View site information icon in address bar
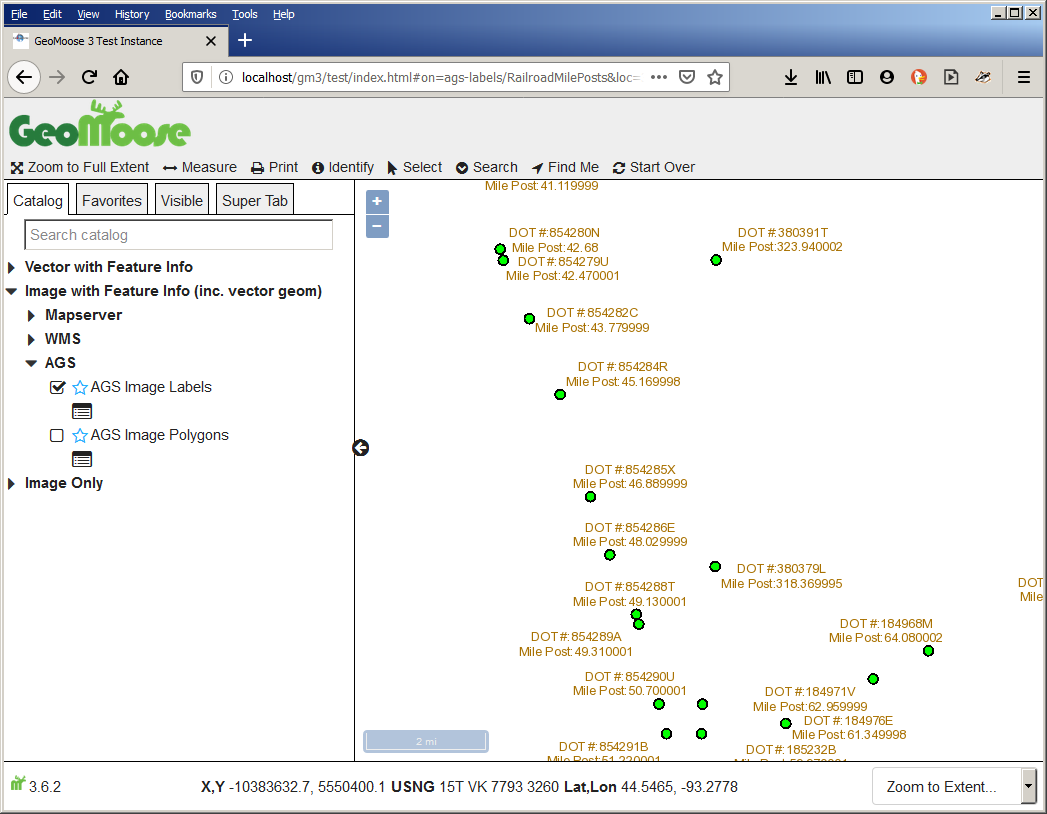Viewport: 1047px width, 814px height. tap(226, 77)
